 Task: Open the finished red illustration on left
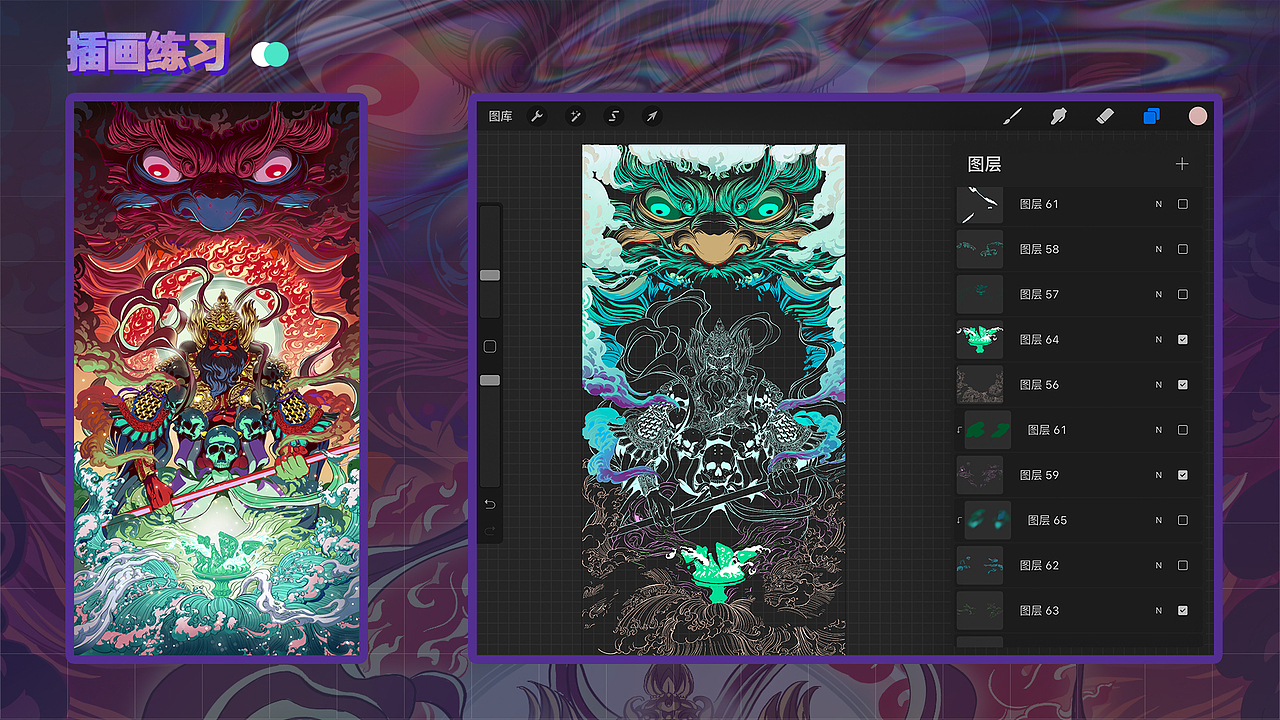pos(216,378)
